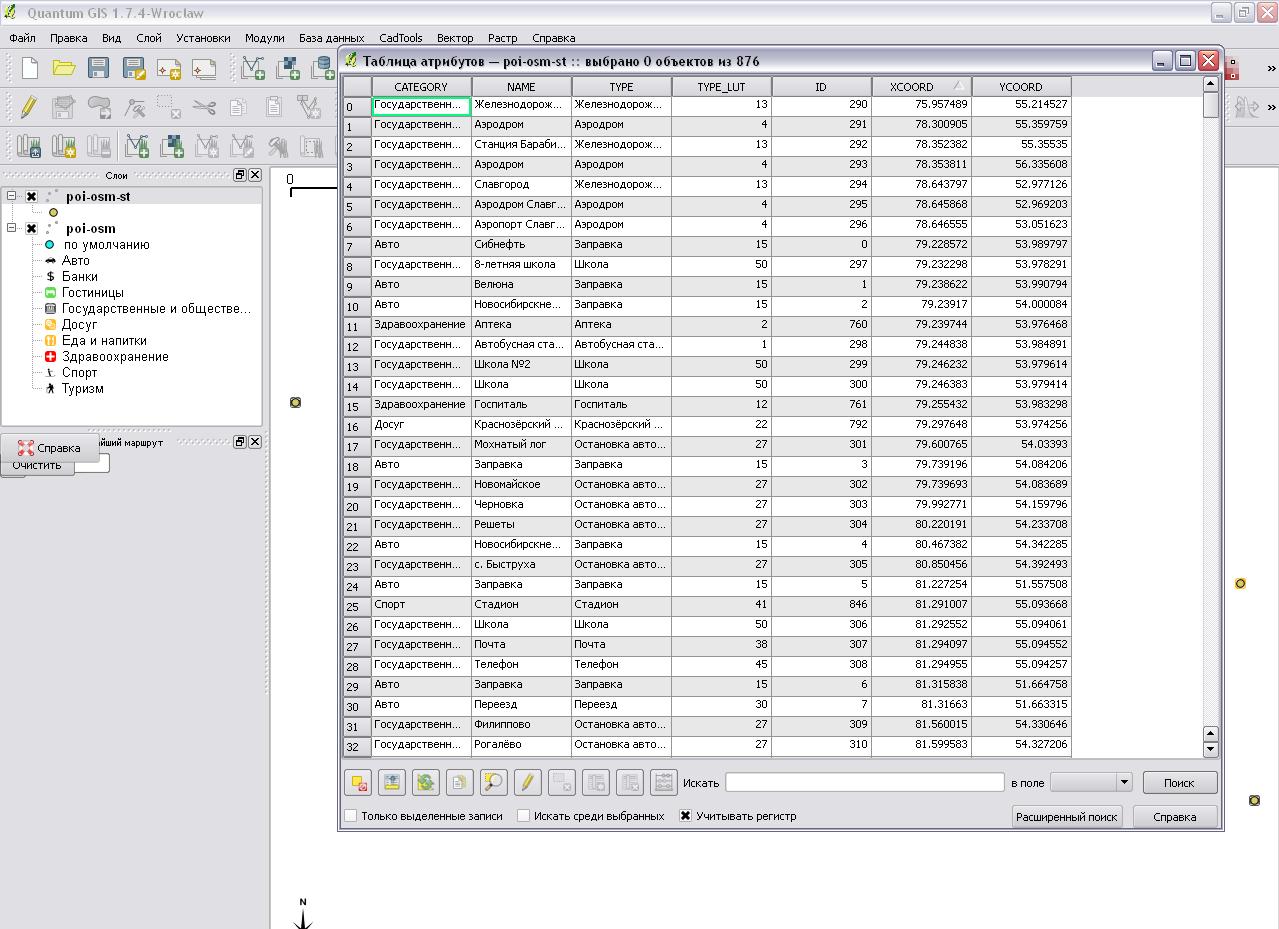Select the pencil edit icon in the attribute table
The image size is (1279, 929).
[x=527, y=782]
